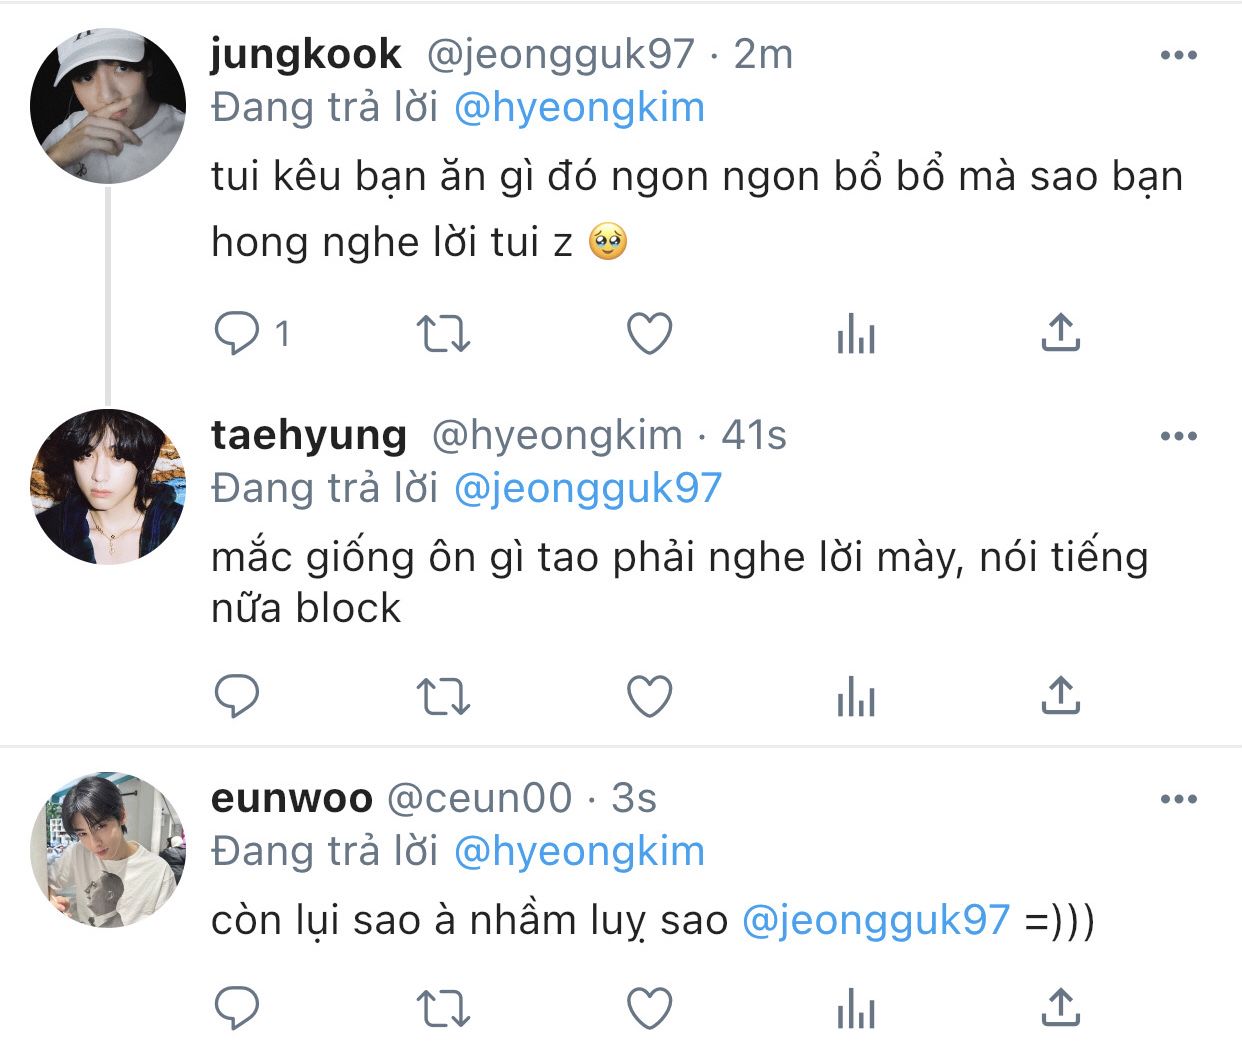
Task: Like eunwoo's tweet
Action: click(x=649, y=1008)
